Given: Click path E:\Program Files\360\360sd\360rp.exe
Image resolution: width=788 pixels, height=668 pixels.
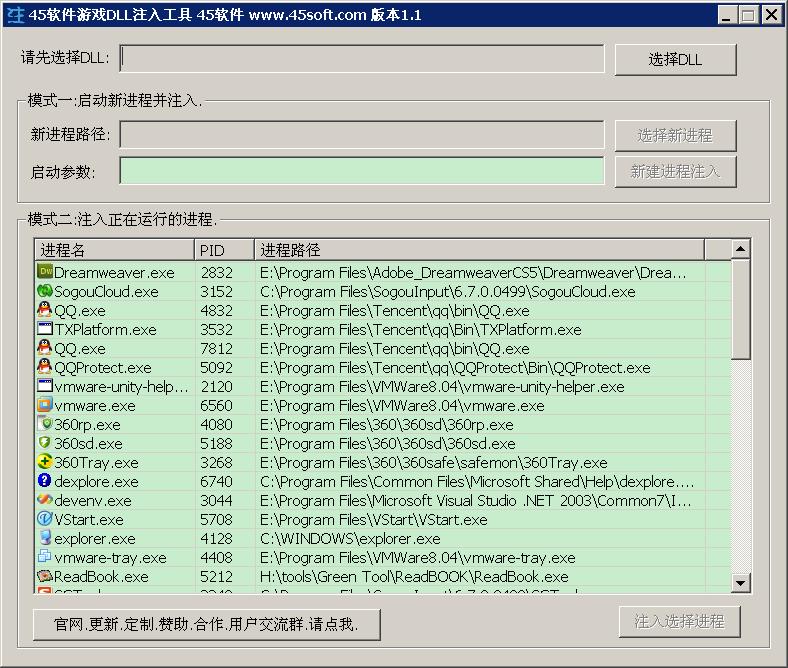Looking at the screenshot, I should click(387, 425).
